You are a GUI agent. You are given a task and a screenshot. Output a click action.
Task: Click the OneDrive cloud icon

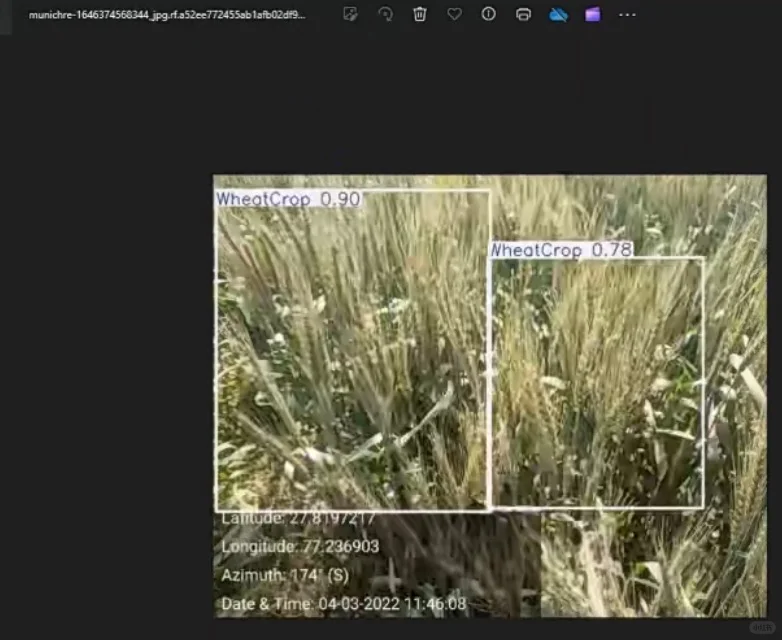point(558,14)
